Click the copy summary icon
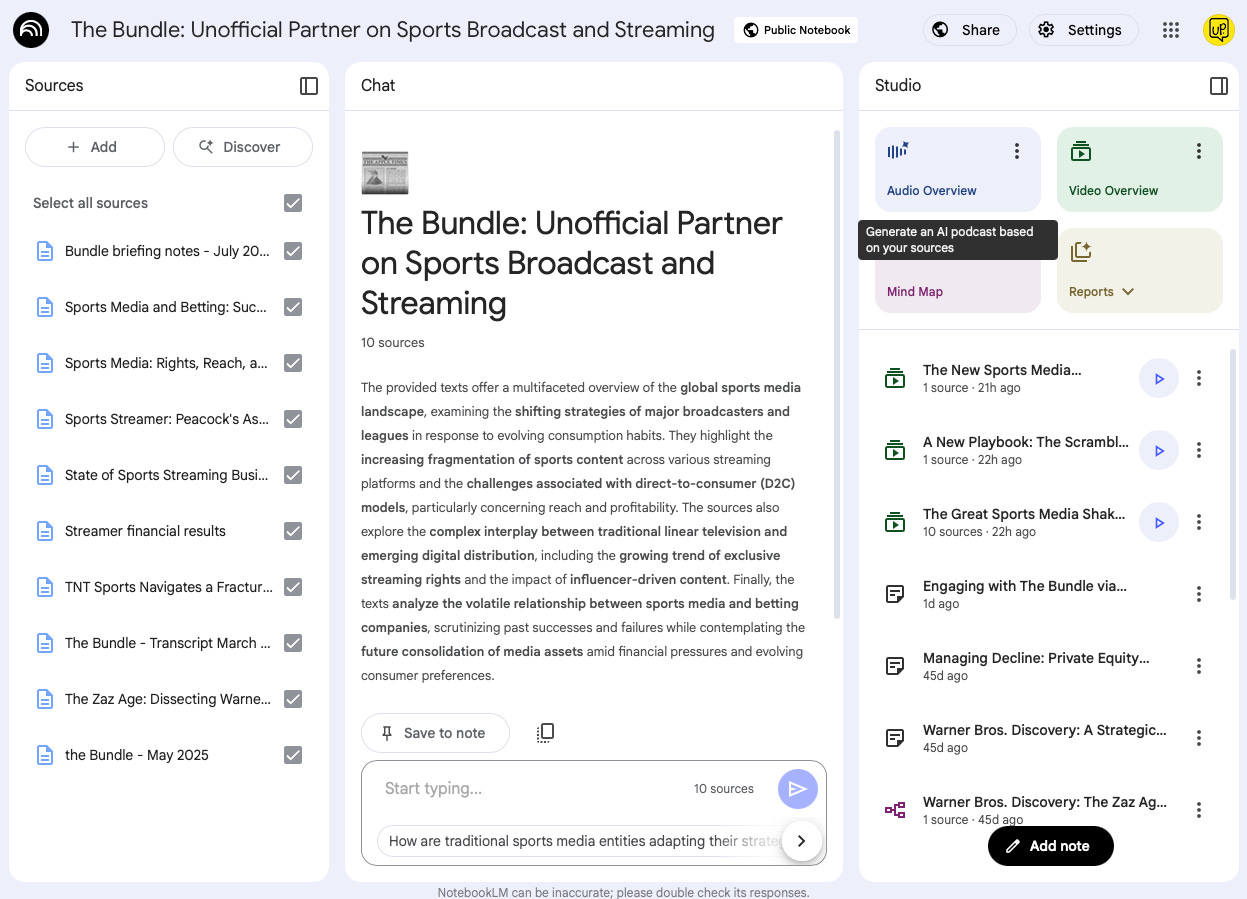The width and height of the screenshot is (1247, 899). (x=545, y=733)
